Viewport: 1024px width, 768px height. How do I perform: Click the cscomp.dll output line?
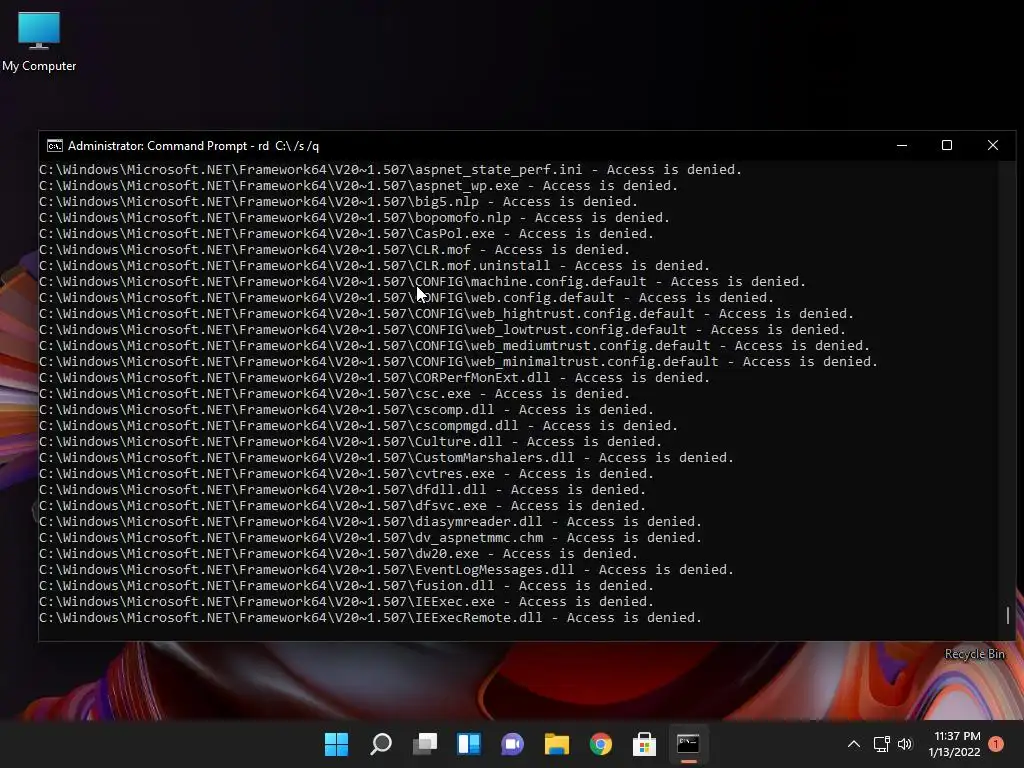[x=347, y=409]
